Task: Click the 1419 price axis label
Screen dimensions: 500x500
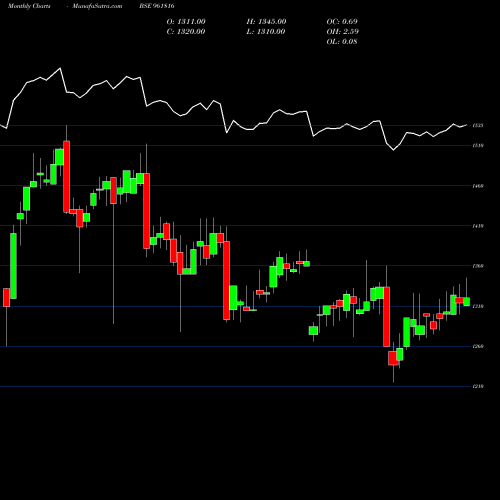Action: coord(478,226)
